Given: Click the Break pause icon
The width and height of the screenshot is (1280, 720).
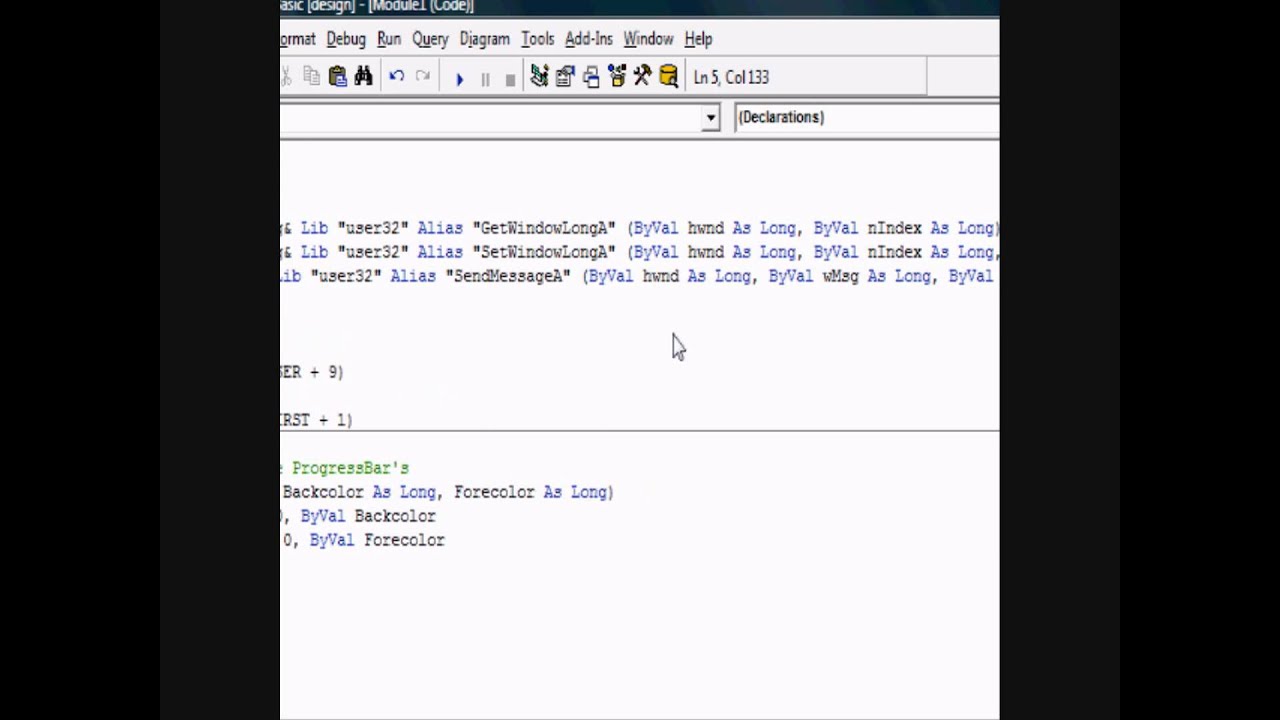Looking at the screenshot, I should [485, 78].
